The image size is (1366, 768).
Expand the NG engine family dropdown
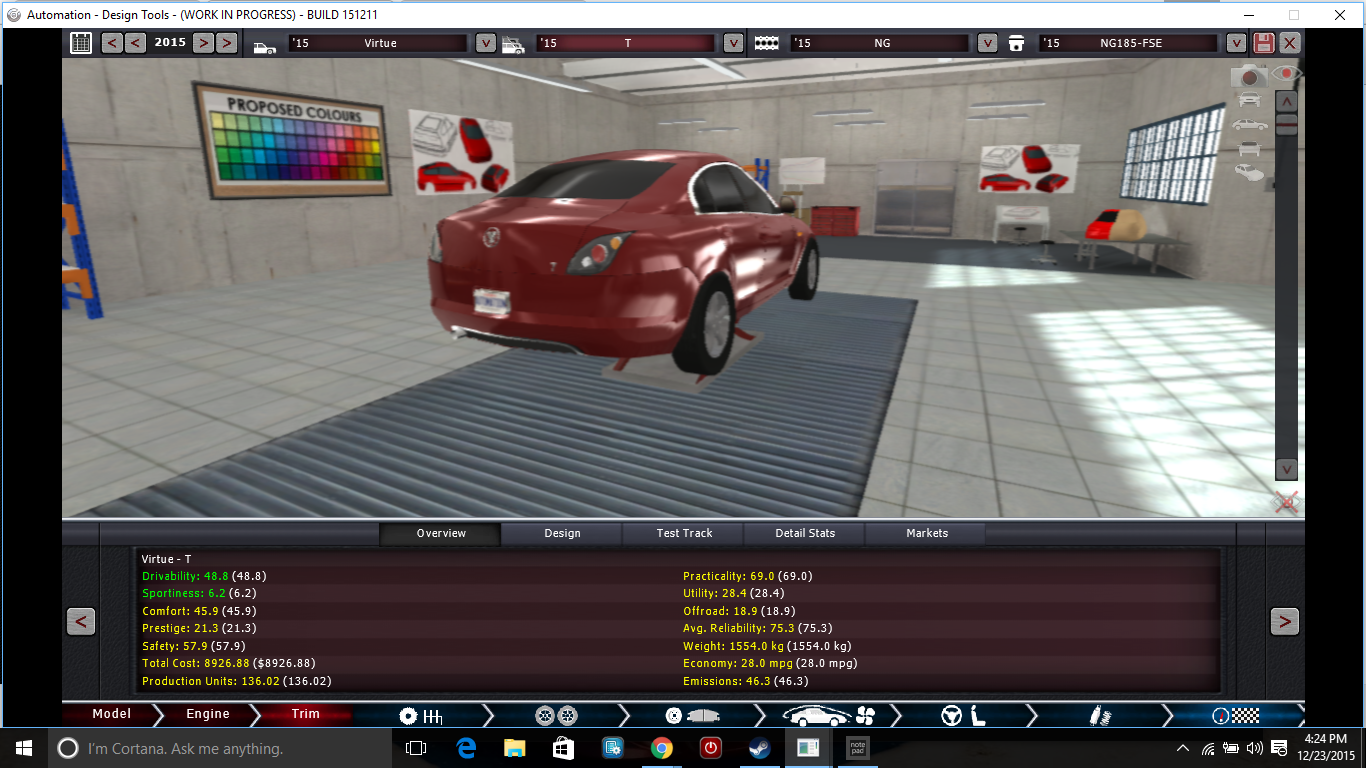pos(987,43)
